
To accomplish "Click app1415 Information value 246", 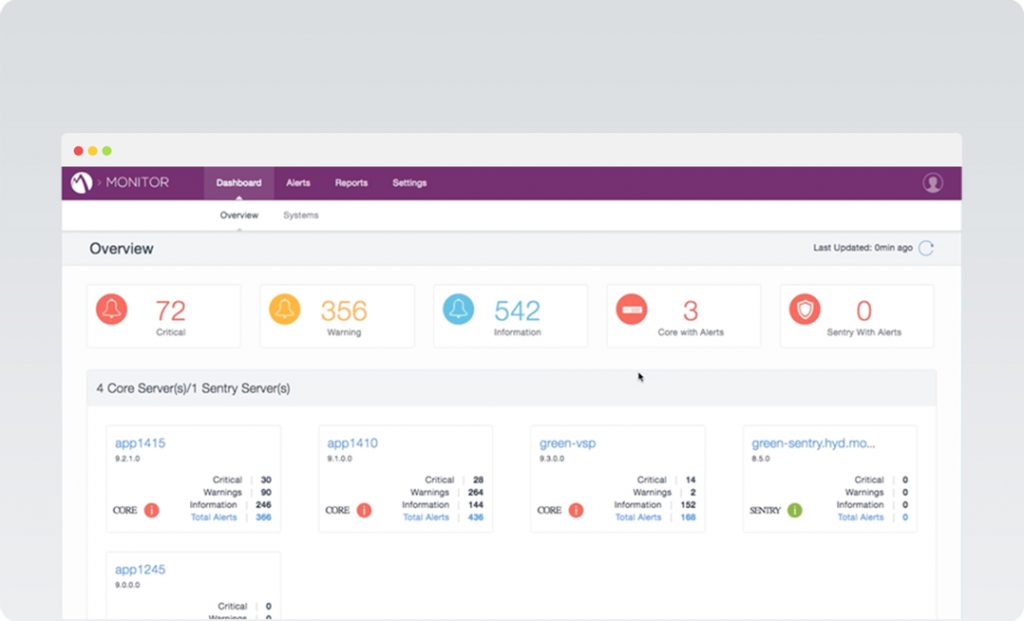I will click(x=263, y=505).
